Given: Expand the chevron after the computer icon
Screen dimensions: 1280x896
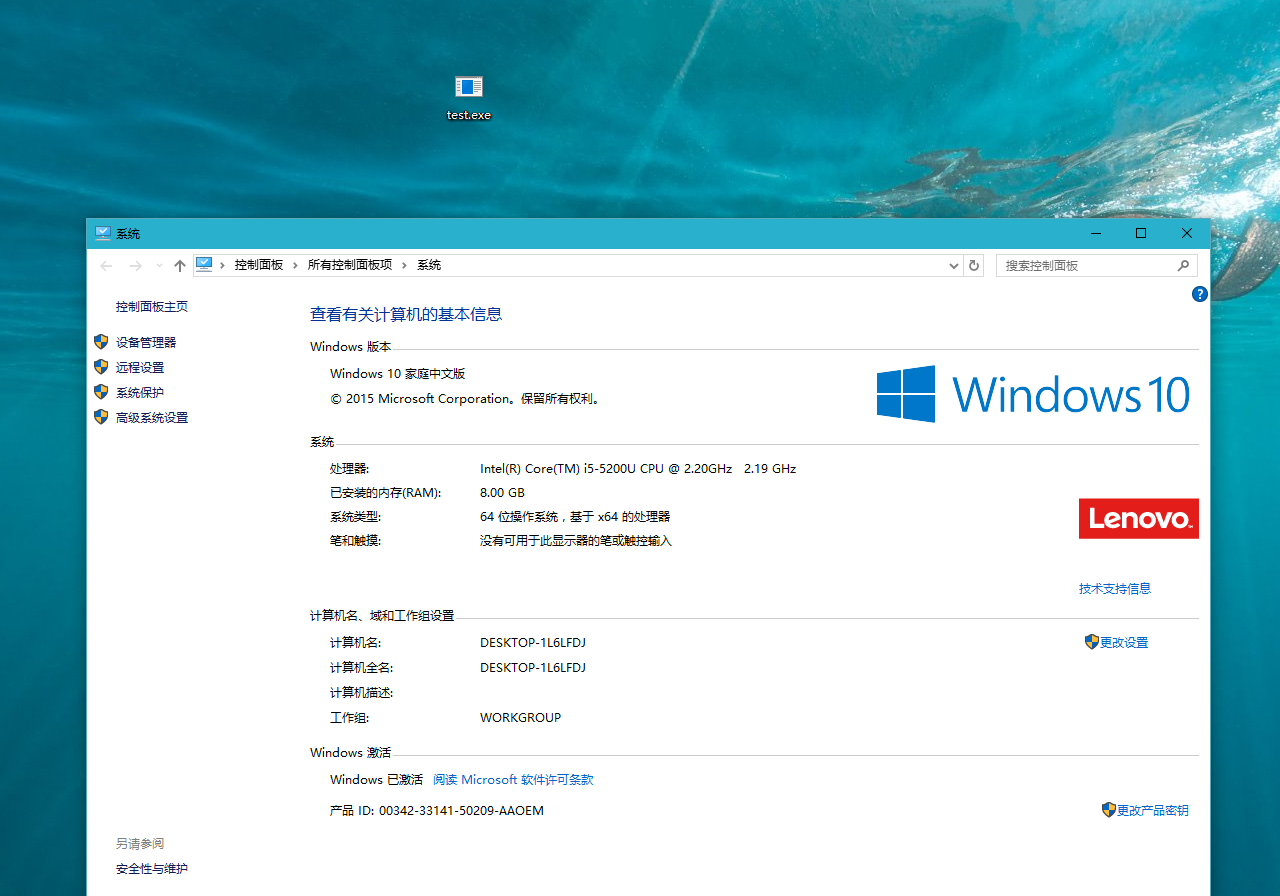Looking at the screenshot, I should (x=222, y=265).
